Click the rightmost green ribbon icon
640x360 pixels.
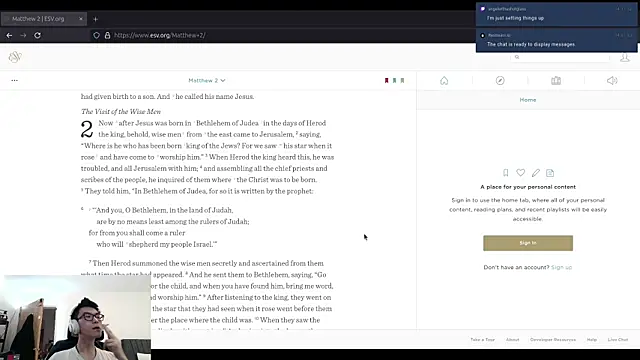pos(402,80)
